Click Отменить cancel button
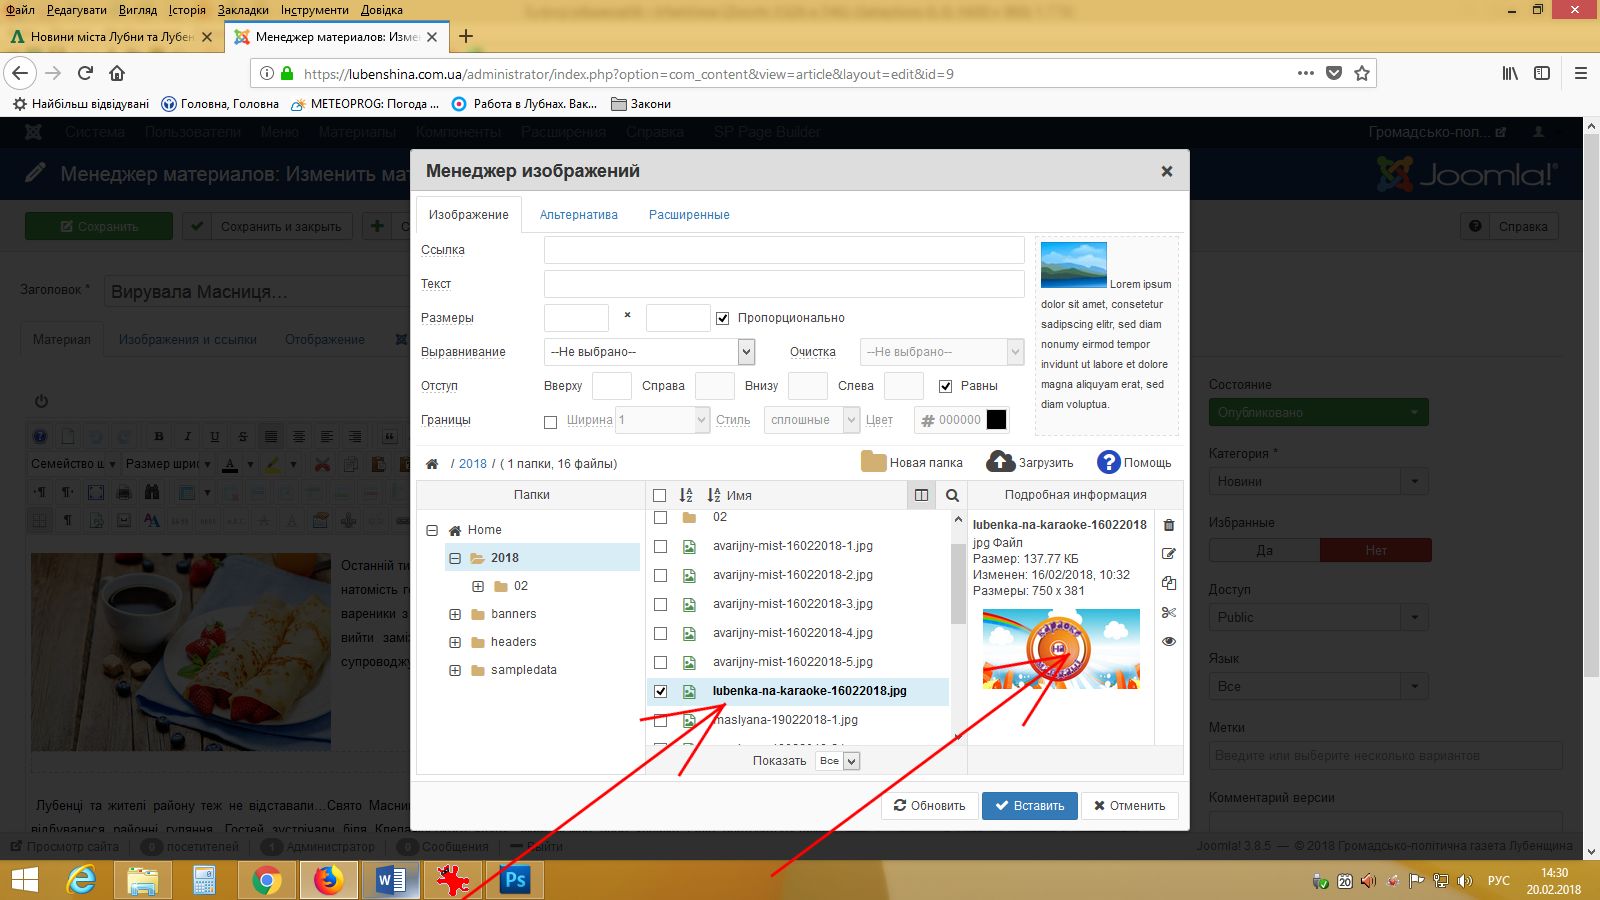Image resolution: width=1600 pixels, height=900 pixels. [x=1130, y=806]
